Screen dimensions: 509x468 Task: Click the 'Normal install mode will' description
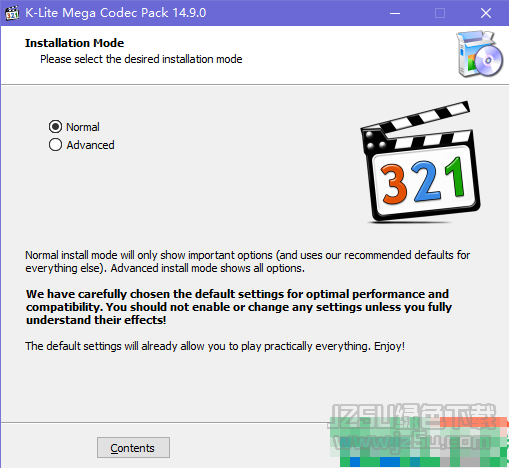pyautogui.click(x=248, y=262)
